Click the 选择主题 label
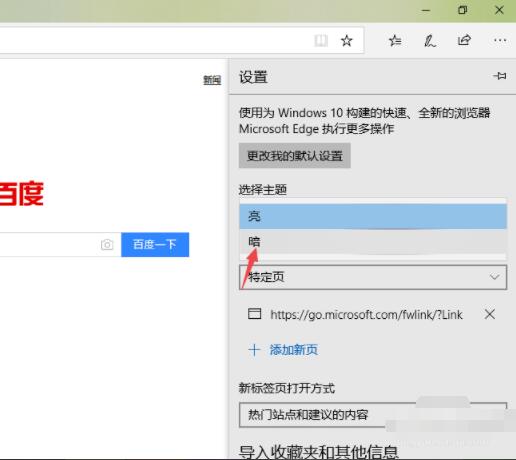 point(263,190)
